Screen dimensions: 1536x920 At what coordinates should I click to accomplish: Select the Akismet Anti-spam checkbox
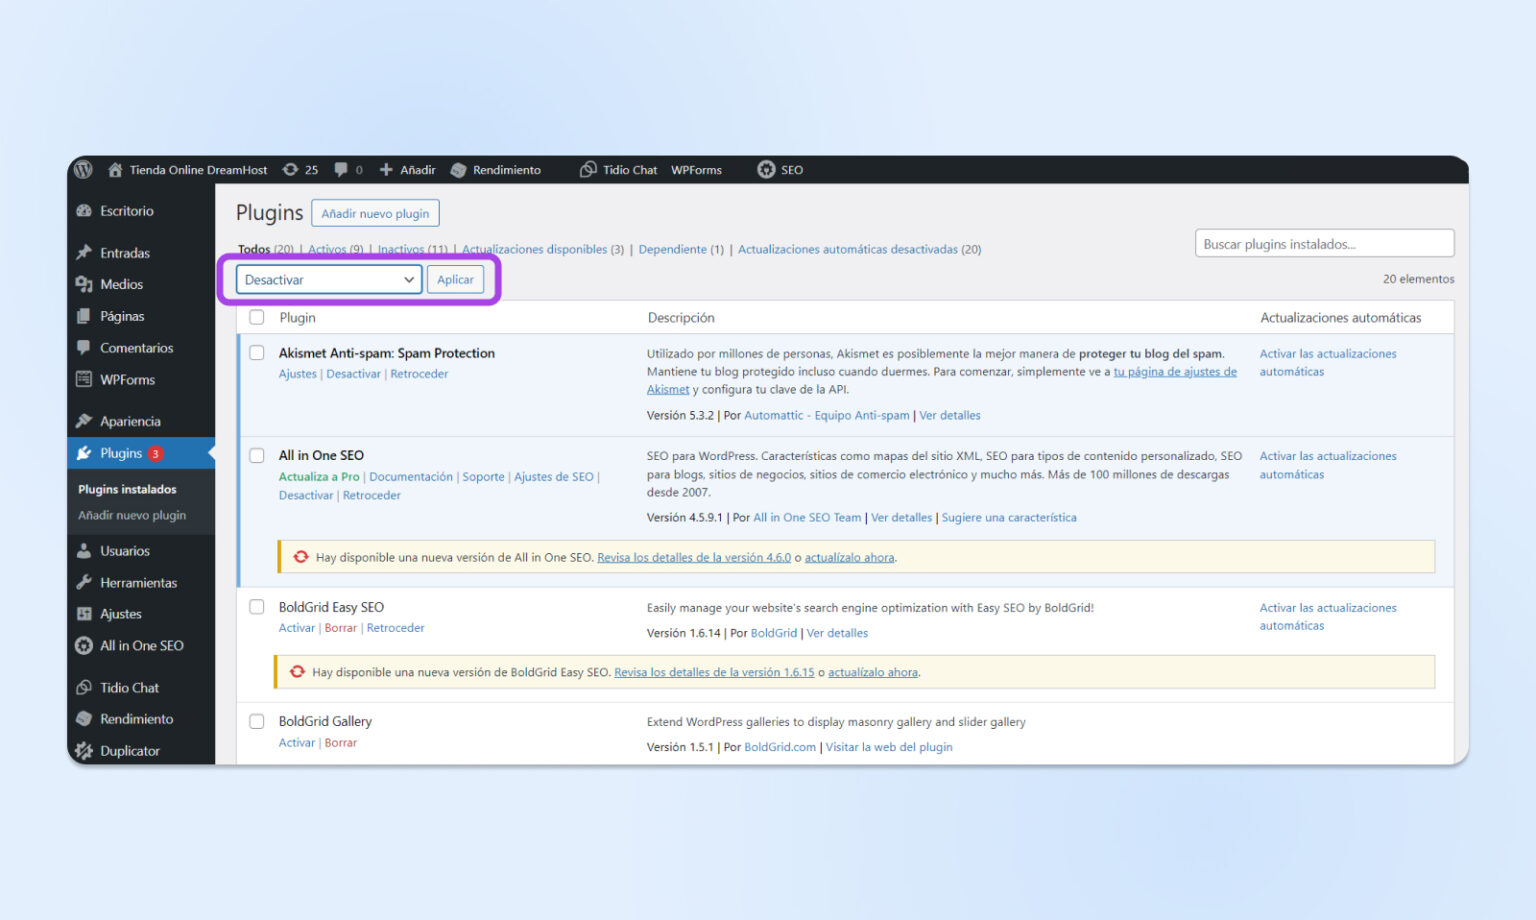256,353
